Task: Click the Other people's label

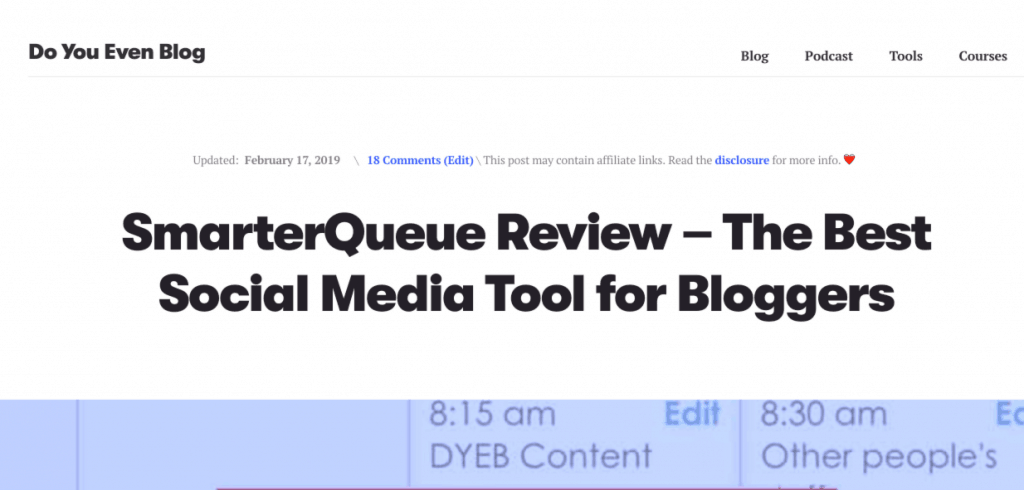Action: (x=879, y=457)
